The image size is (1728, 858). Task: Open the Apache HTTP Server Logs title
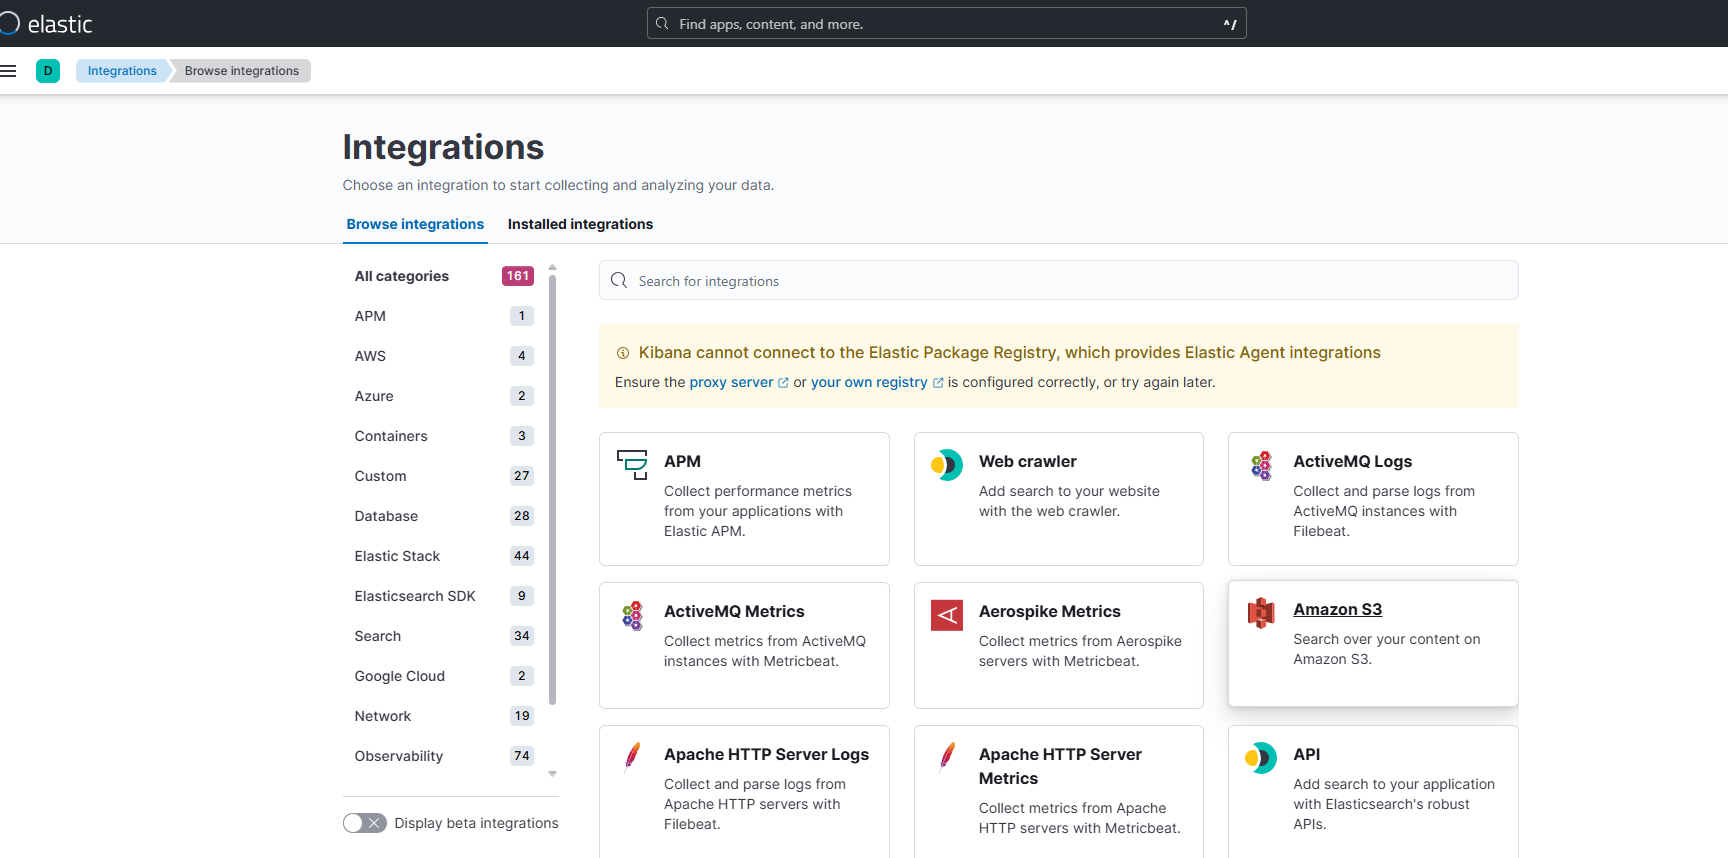pyautogui.click(x=766, y=755)
